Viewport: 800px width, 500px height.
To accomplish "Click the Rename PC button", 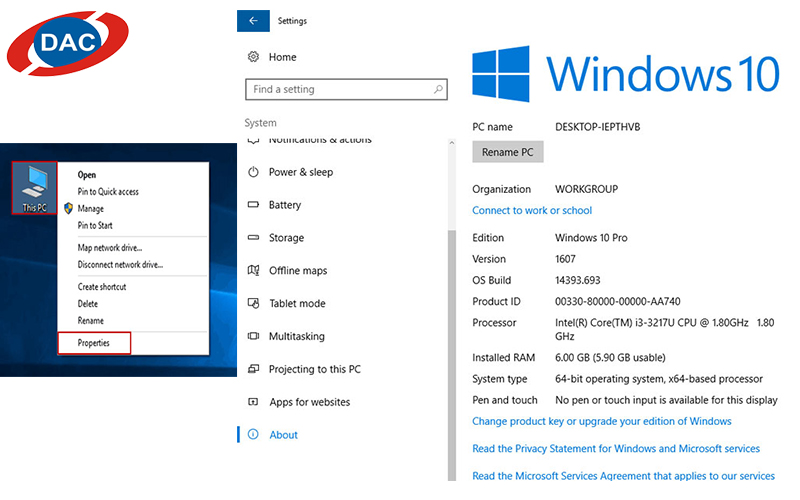I will [508, 152].
